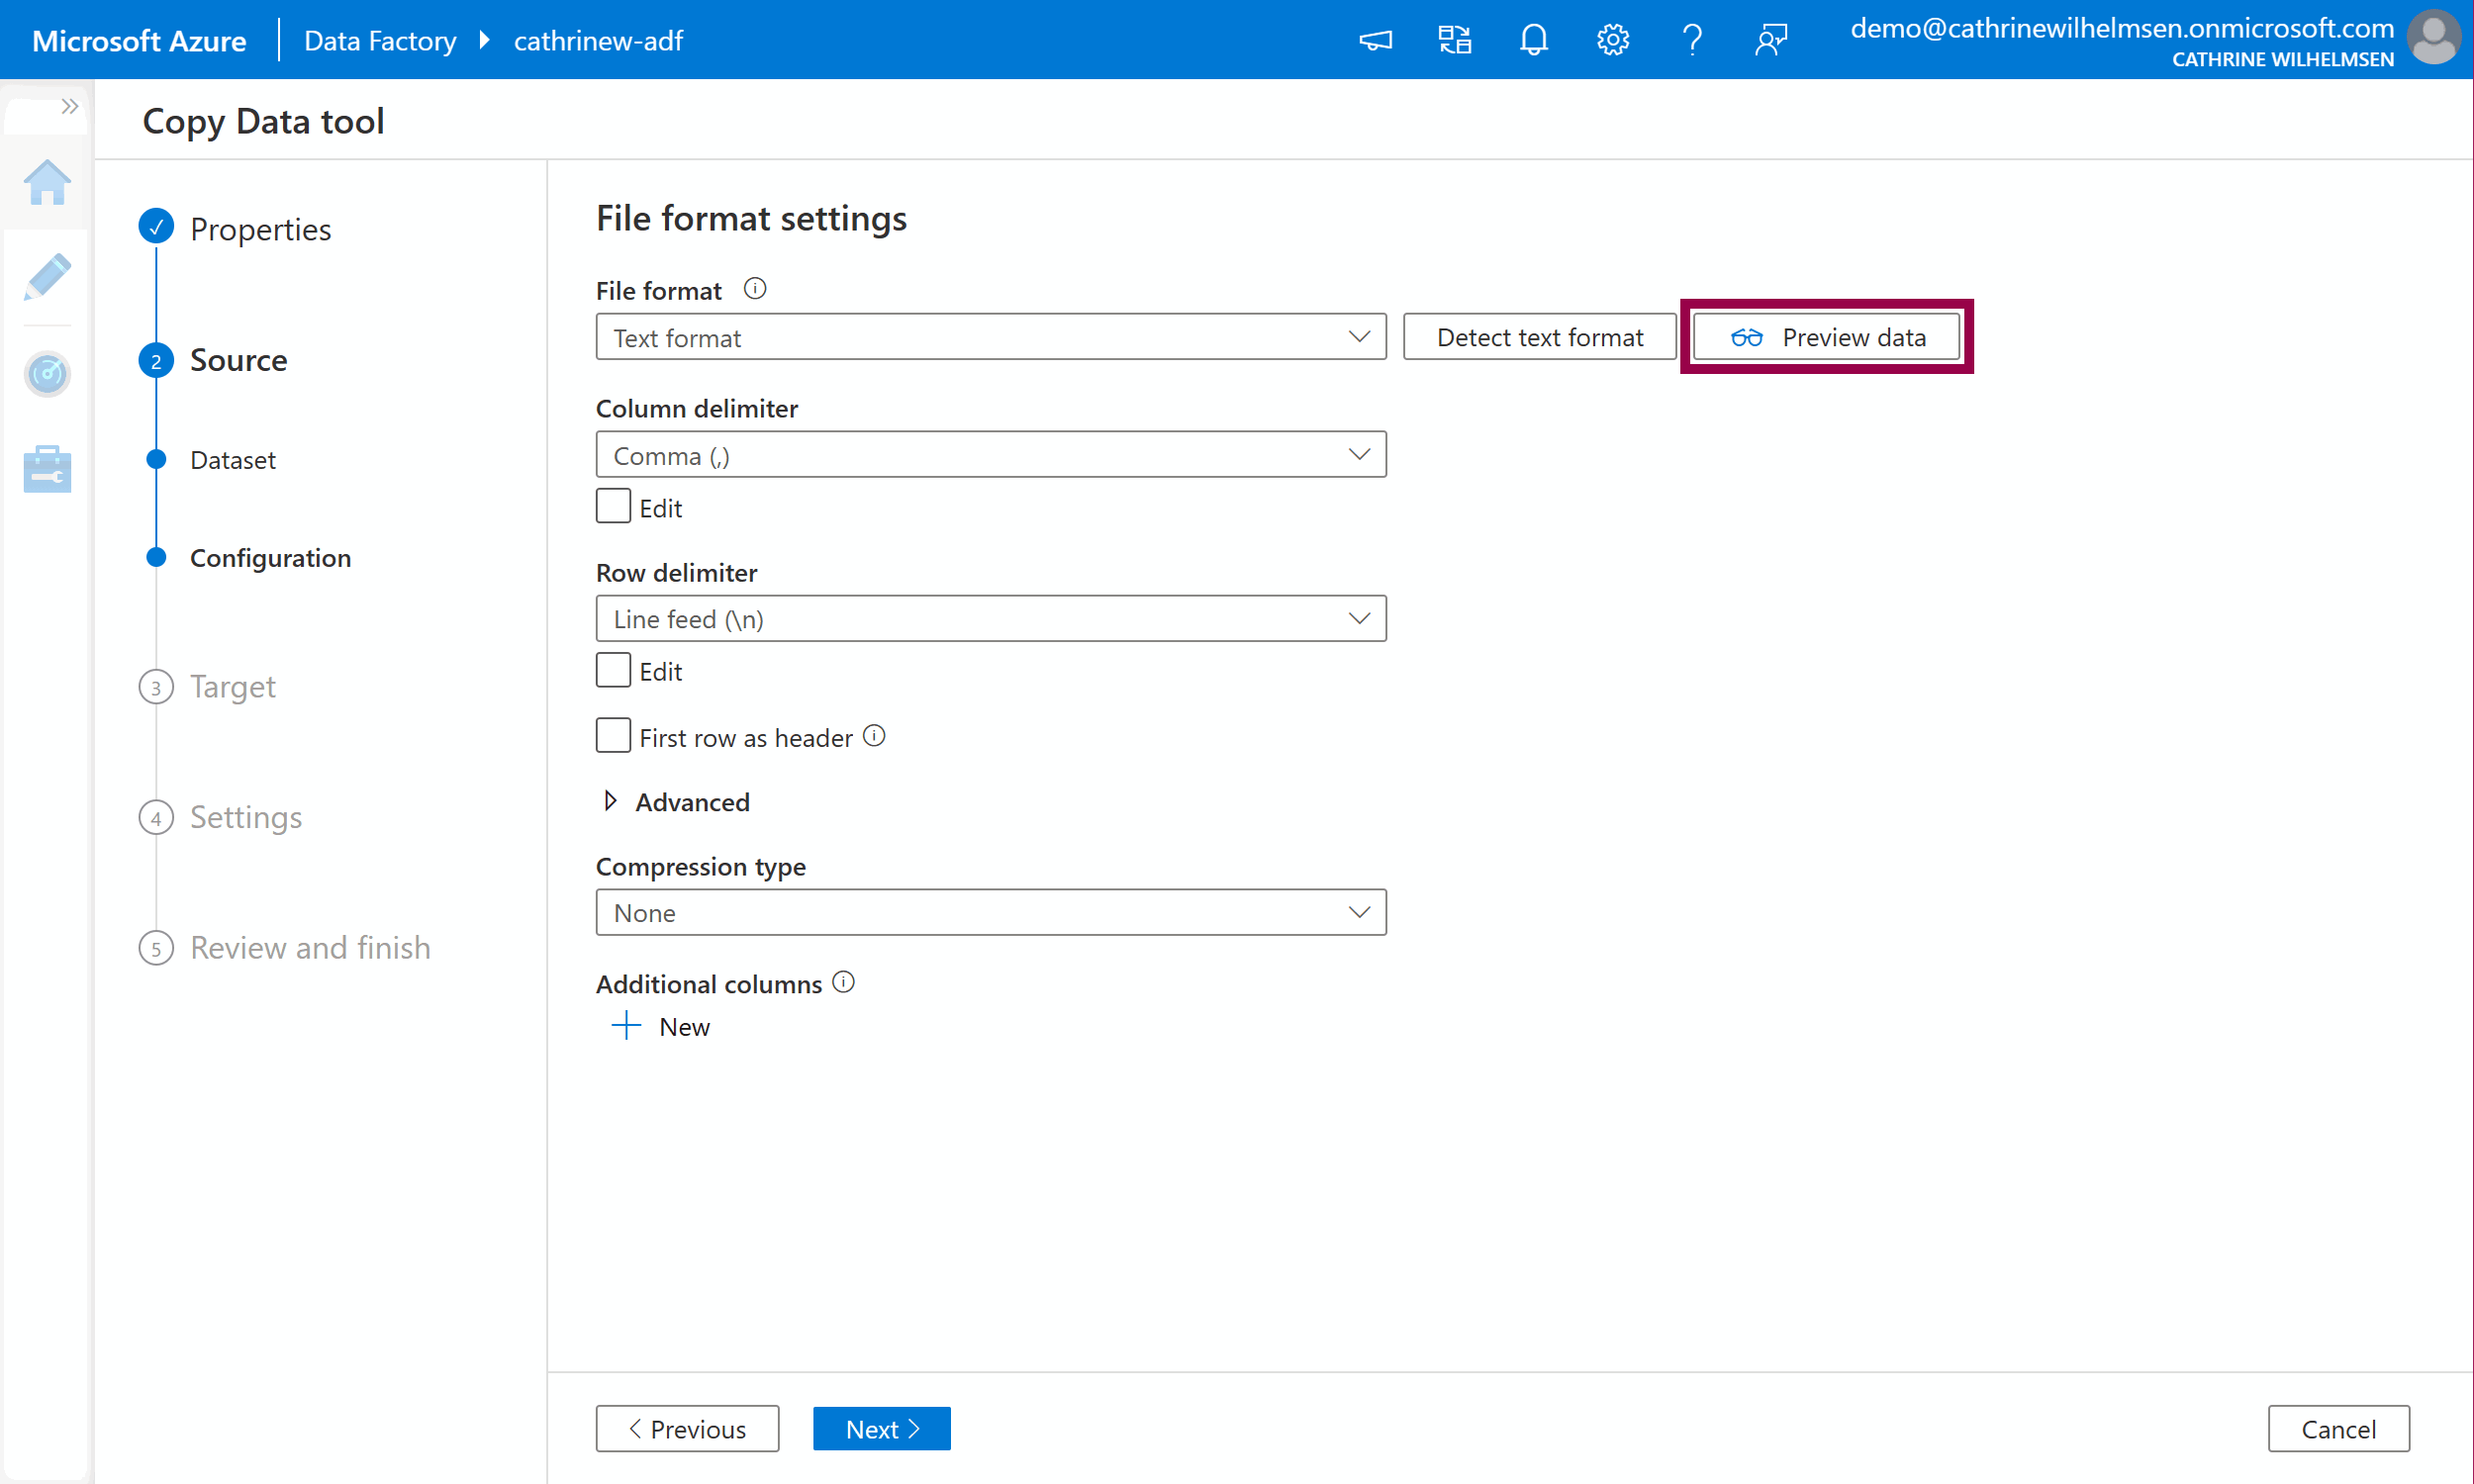Open the Author pencil icon

click(x=47, y=278)
